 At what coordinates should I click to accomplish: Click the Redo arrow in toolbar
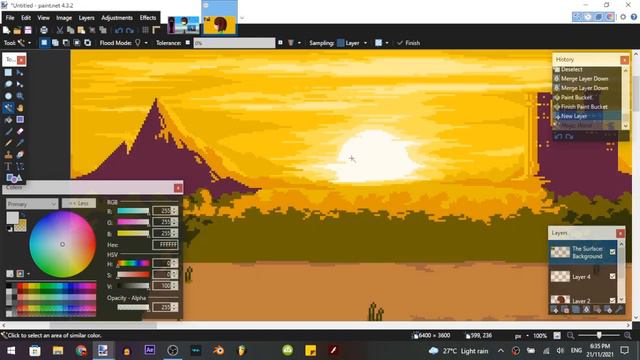[130, 30]
